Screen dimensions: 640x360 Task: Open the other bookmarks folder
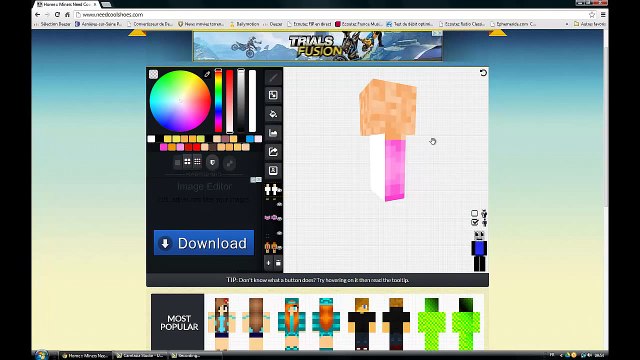[589, 24]
